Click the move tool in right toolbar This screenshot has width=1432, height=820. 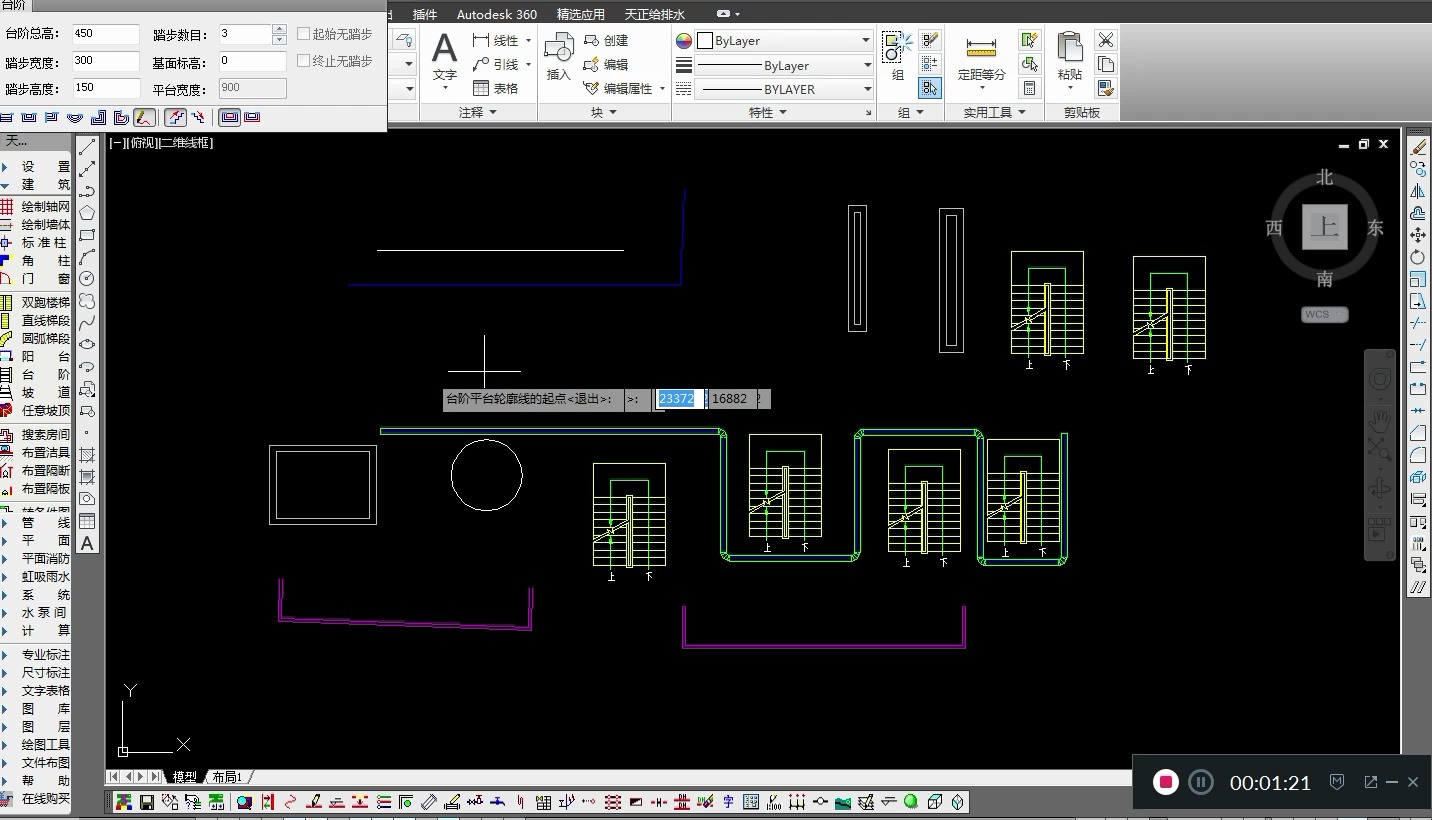pyautogui.click(x=1418, y=235)
